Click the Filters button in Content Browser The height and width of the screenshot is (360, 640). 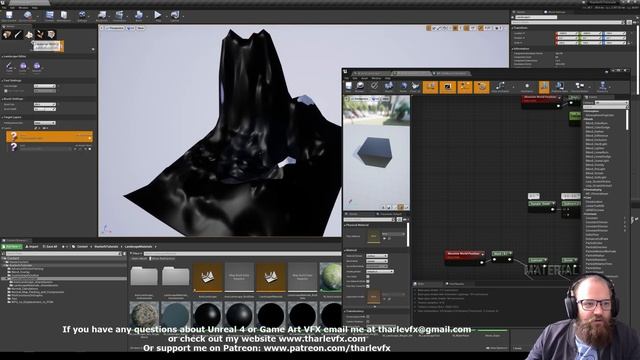coord(136,253)
